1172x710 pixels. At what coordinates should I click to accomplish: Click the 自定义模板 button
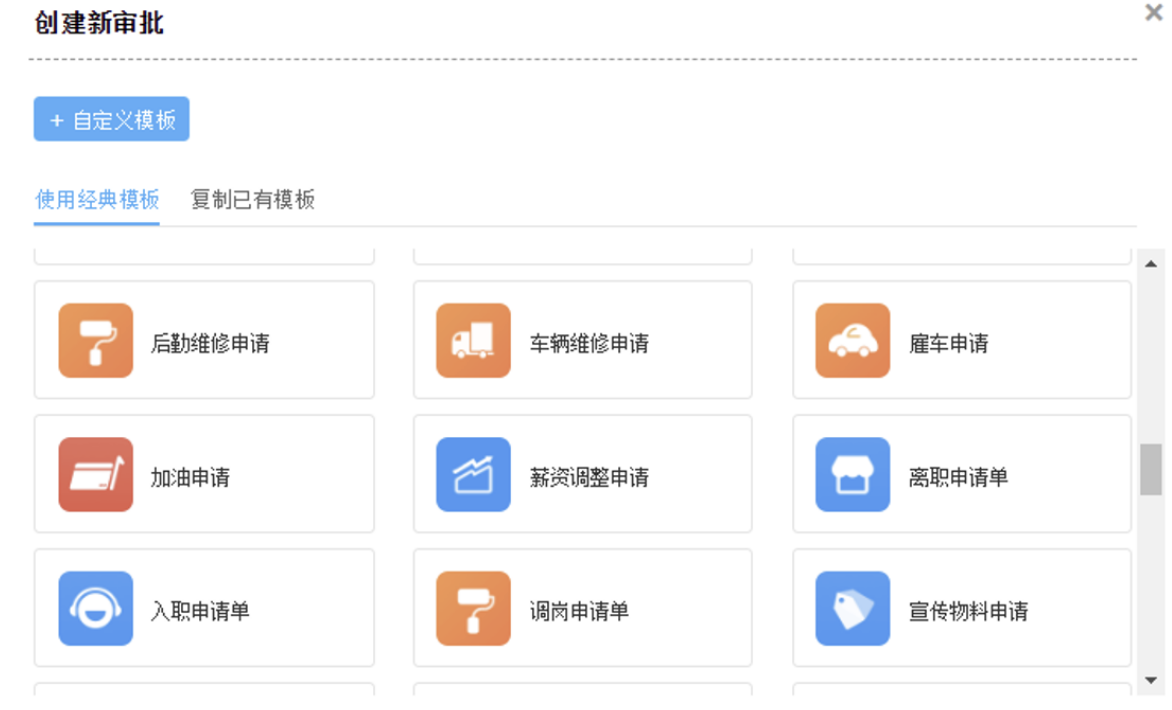[x=111, y=120]
